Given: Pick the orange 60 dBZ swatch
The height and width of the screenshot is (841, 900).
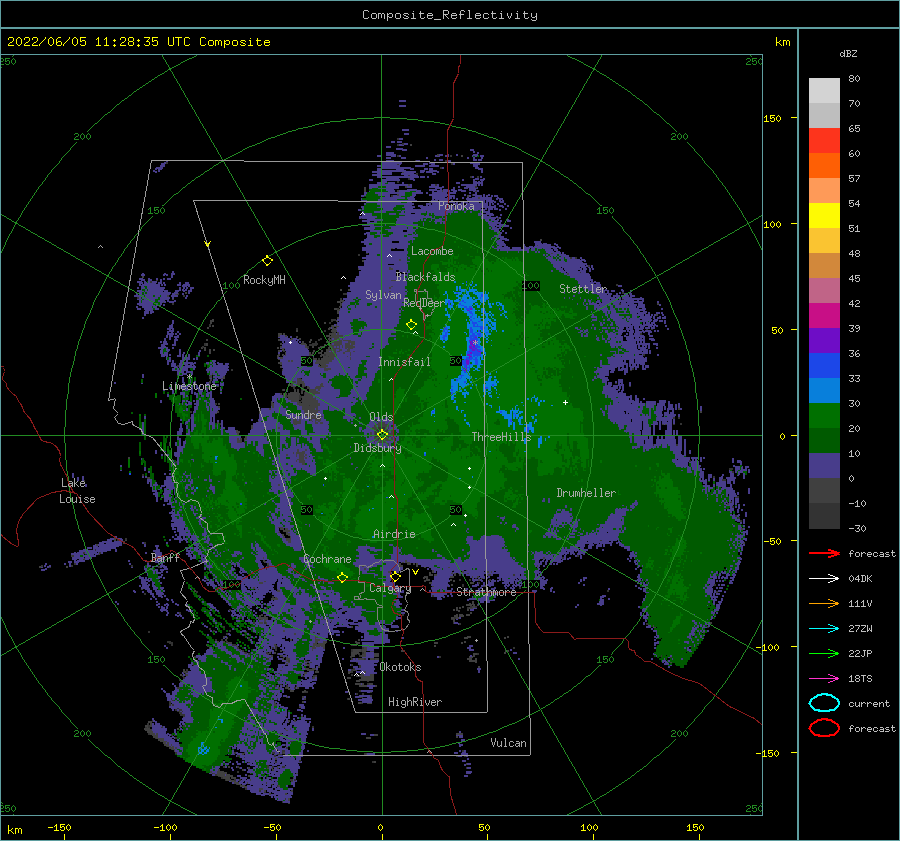Looking at the screenshot, I should coord(824,165).
